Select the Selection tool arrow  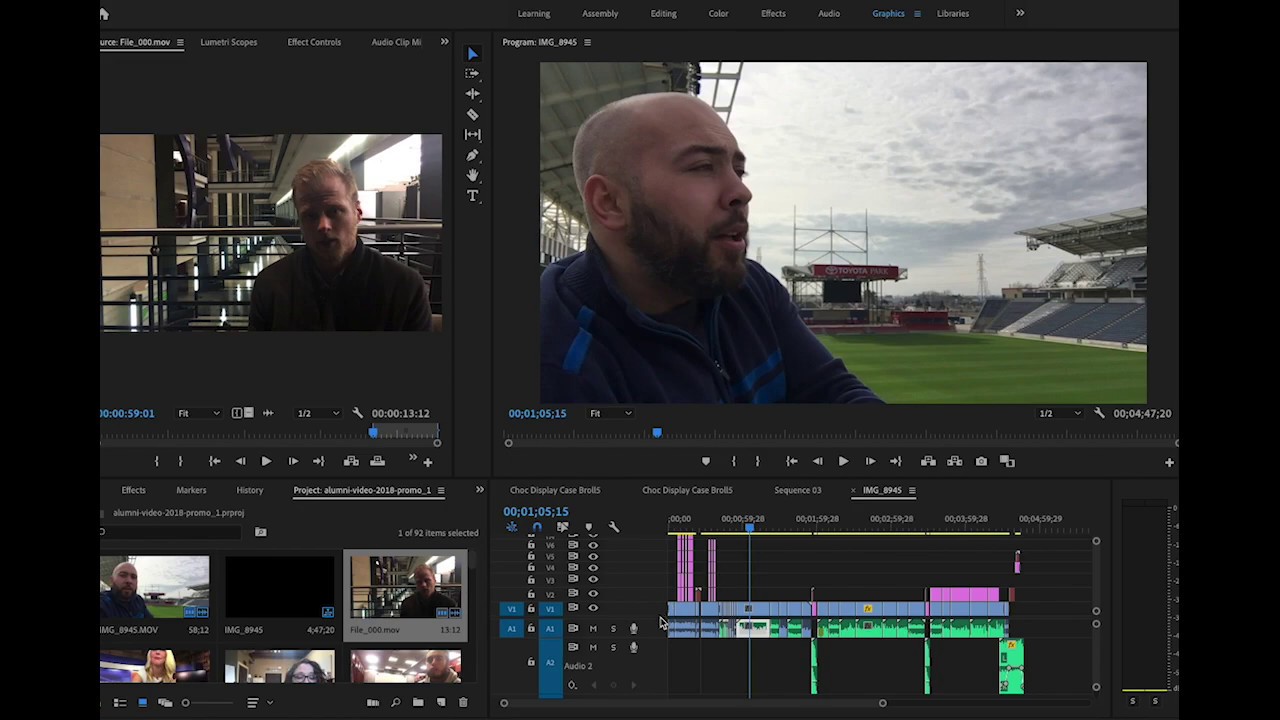coord(473,54)
